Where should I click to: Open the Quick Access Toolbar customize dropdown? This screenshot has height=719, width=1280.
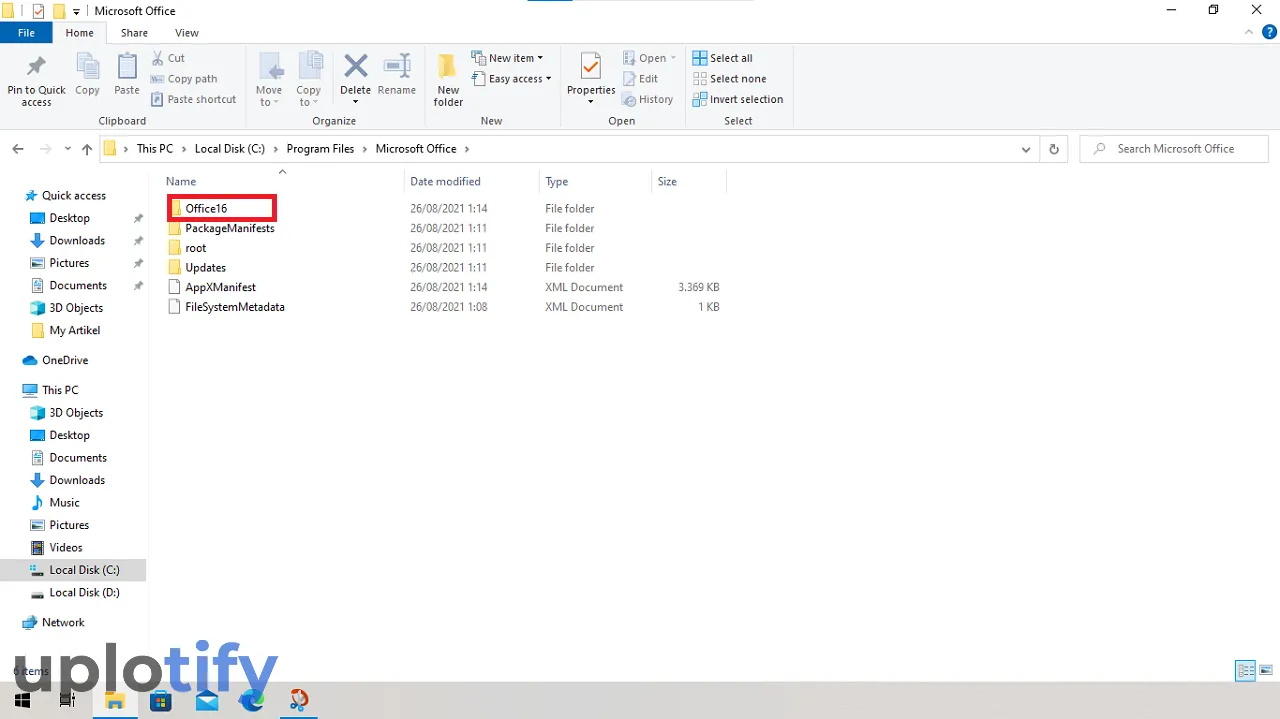click(x=77, y=12)
